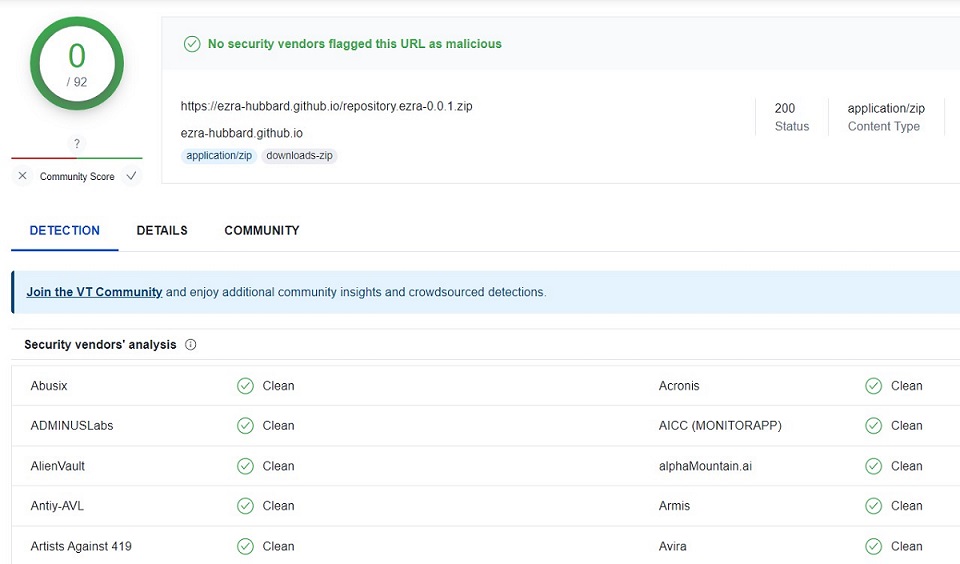Click the Clean check icon for AICC (MONITORAPP)
Screen dimensions: 960x564
click(874, 426)
